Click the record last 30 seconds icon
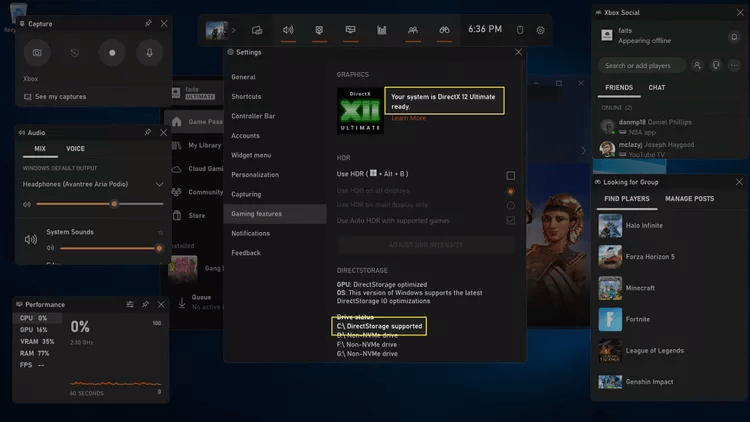The height and width of the screenshot is (422, 750). [x=75, y=53]
